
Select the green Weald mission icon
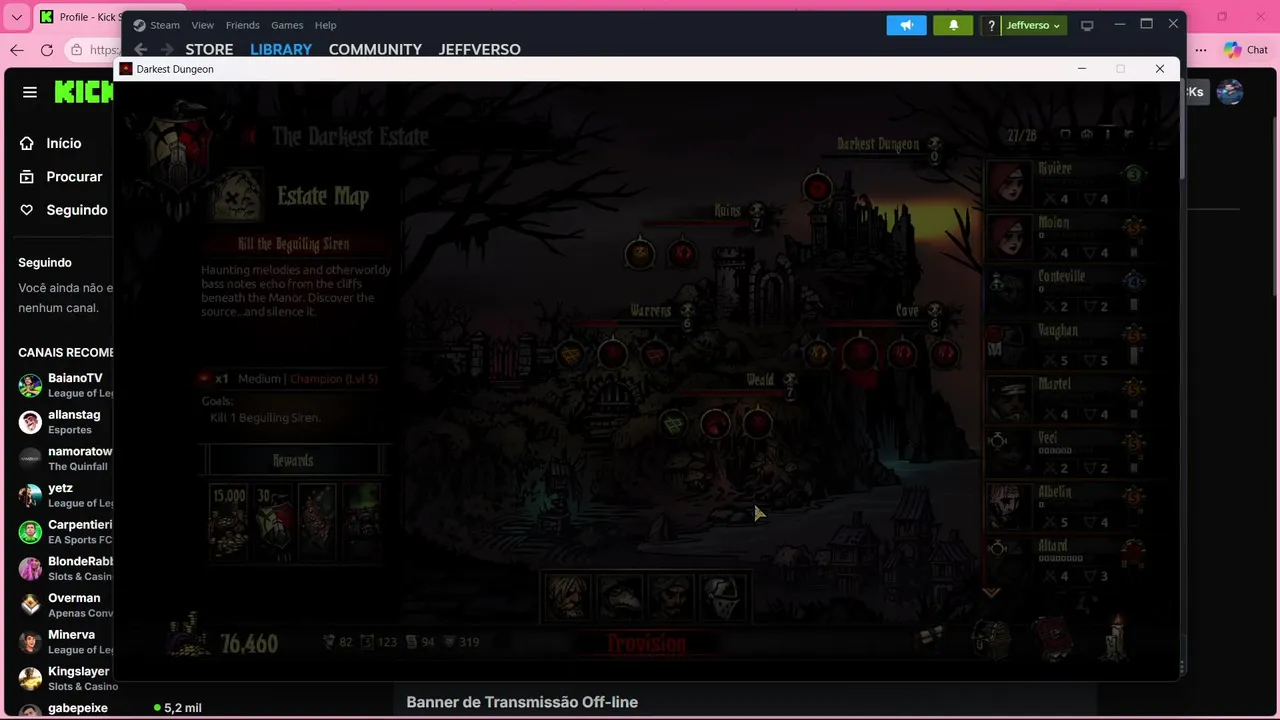[674, 424]
